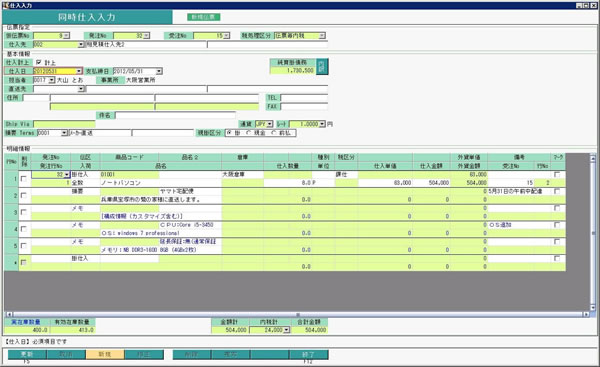The width and height of the screenshot is (600, 367).
Task: Click the green button beside 同時仕入入力 header
Action: [204, 17]
